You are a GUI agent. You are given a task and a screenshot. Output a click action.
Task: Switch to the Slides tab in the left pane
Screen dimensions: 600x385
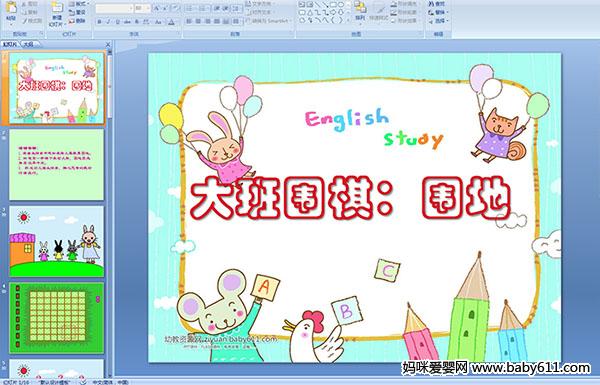(x=10, y=44)
